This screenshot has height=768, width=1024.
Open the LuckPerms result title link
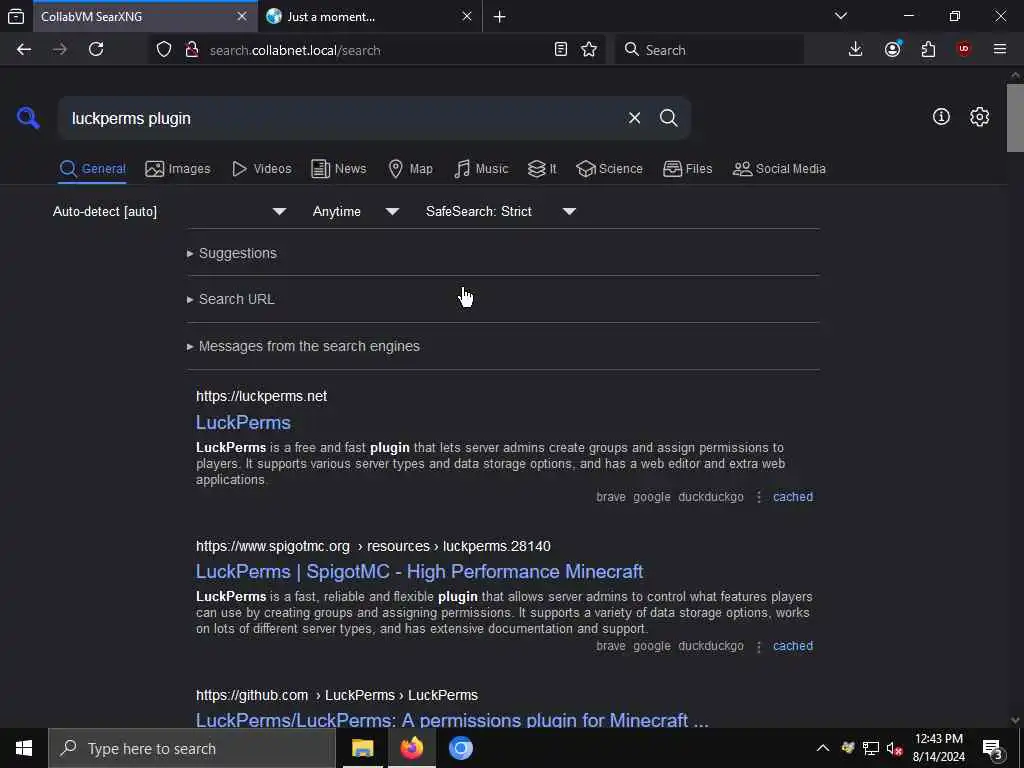point(244,423)
